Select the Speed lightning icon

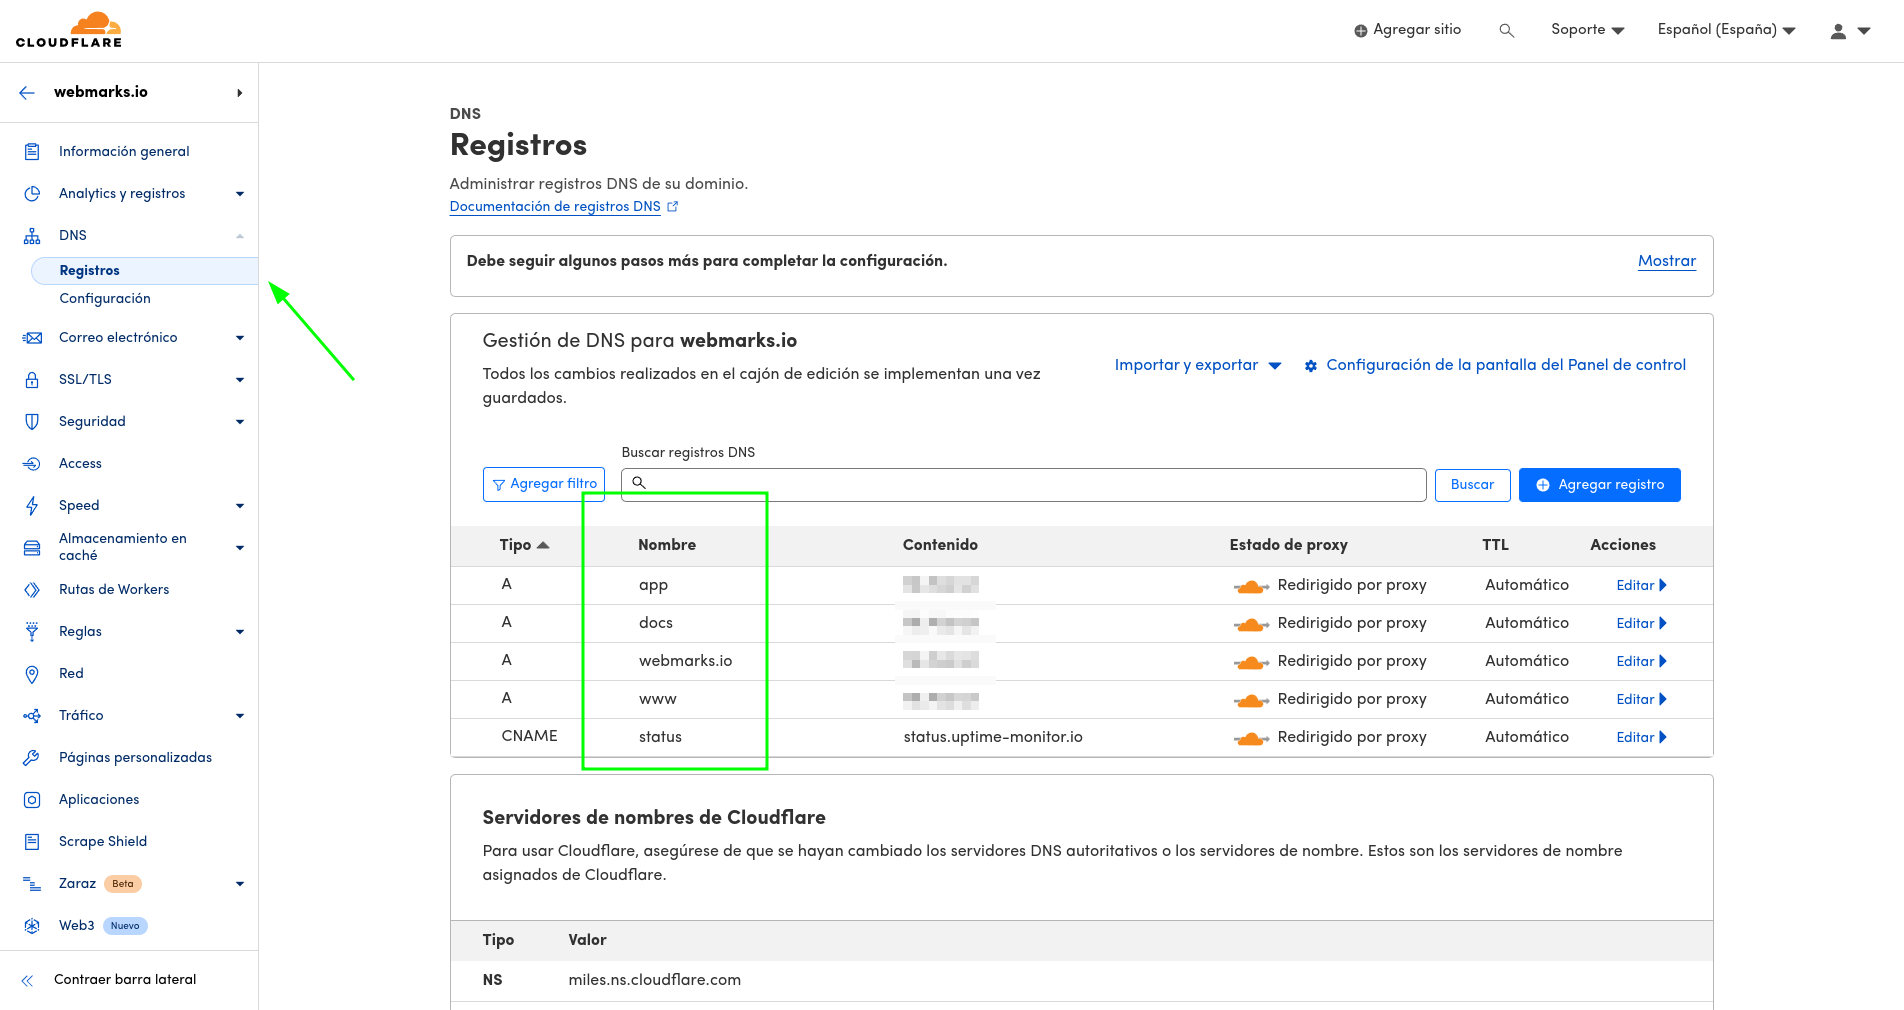coord(33,505)
